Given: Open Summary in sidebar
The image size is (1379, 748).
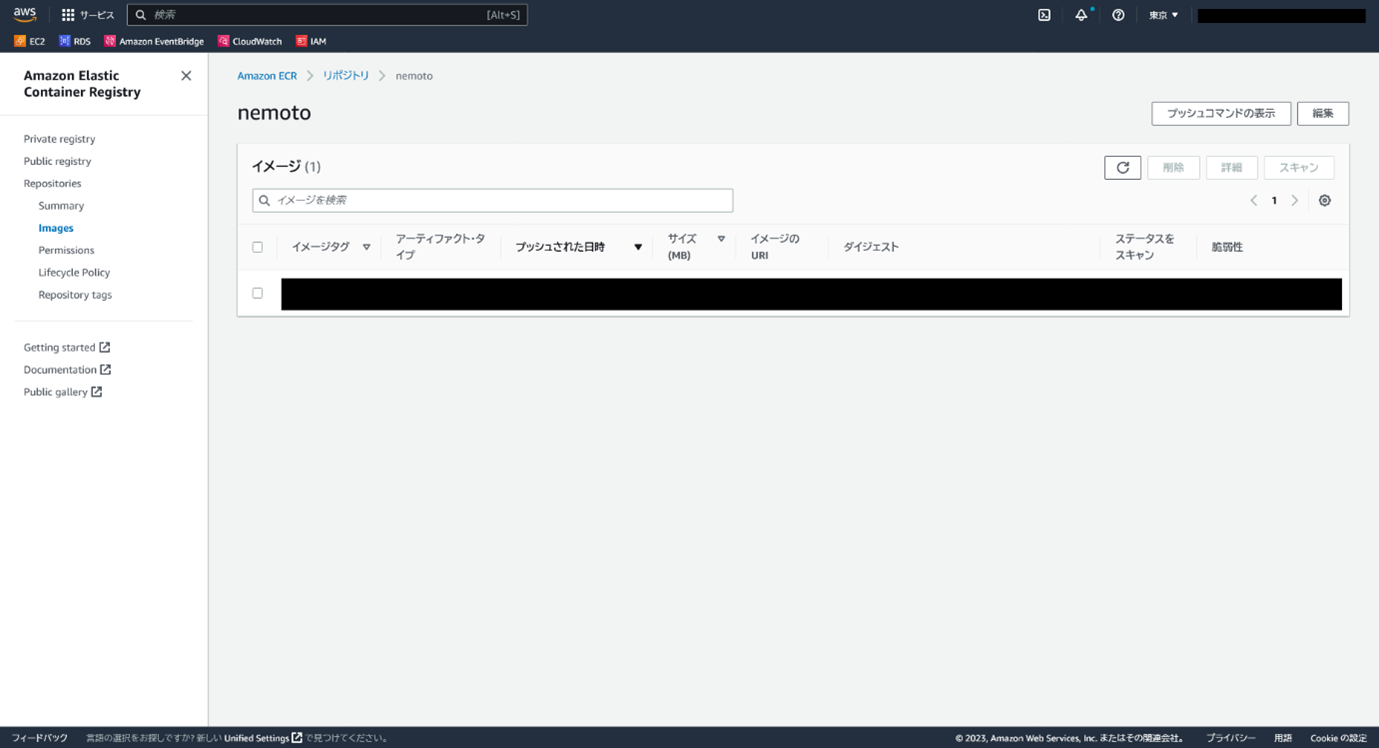Looking at the screenshot, I should tap(61, 205).
